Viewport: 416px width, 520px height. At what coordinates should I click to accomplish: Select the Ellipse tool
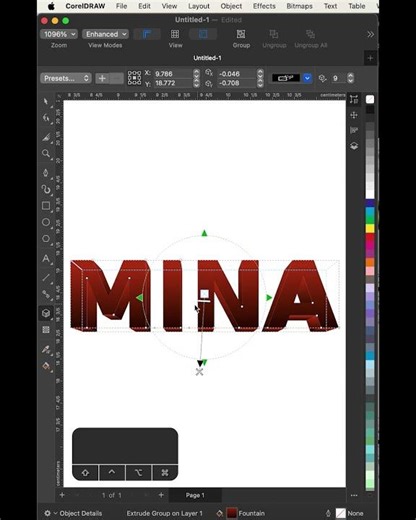click(46, 222)
